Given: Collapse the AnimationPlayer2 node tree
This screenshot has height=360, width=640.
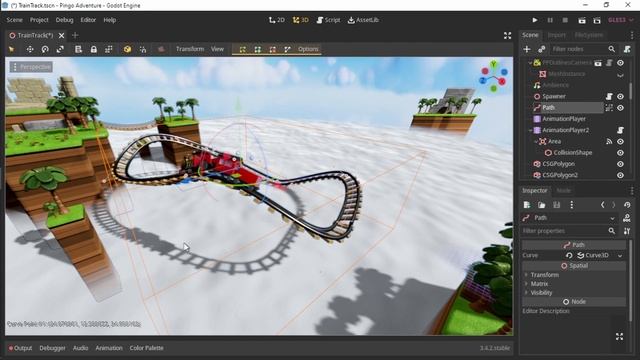Looking at the screenshot, I should [x=530, y=130].
